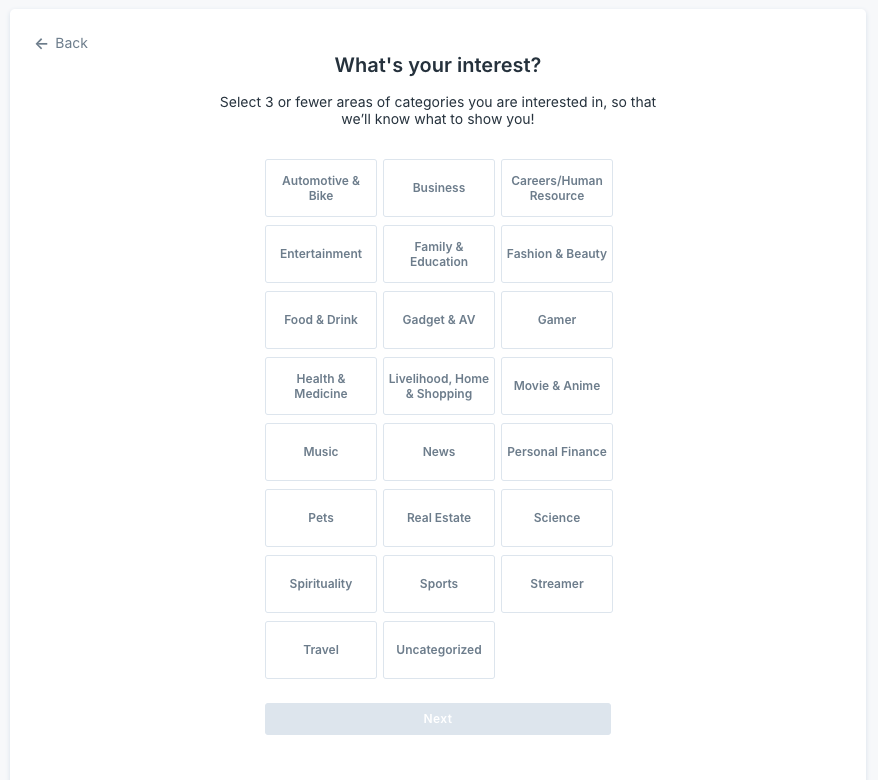
Task: Pick Livelihood, Home & Shopping tile
Action: (x=439, y=386)
